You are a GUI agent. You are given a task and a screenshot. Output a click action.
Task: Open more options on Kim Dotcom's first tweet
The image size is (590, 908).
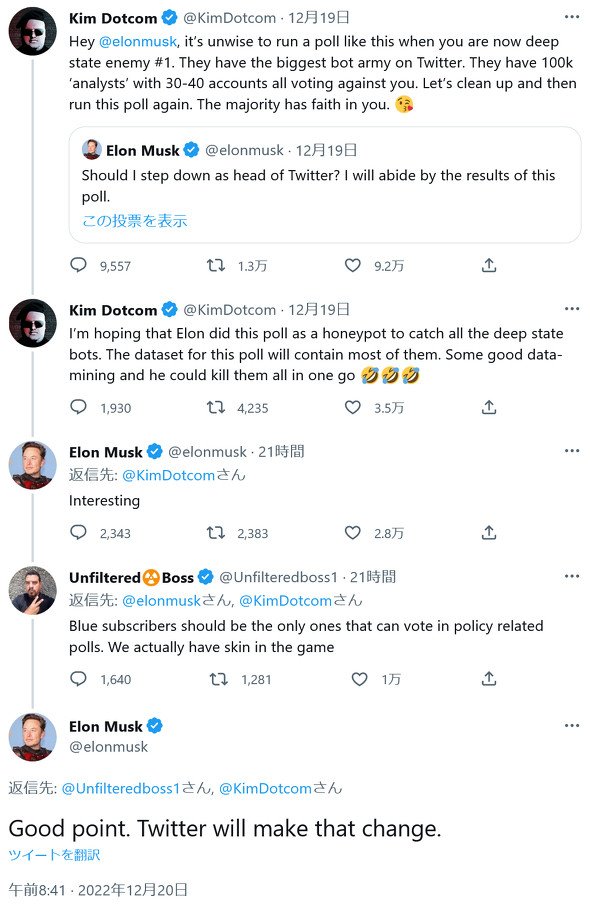571,17
